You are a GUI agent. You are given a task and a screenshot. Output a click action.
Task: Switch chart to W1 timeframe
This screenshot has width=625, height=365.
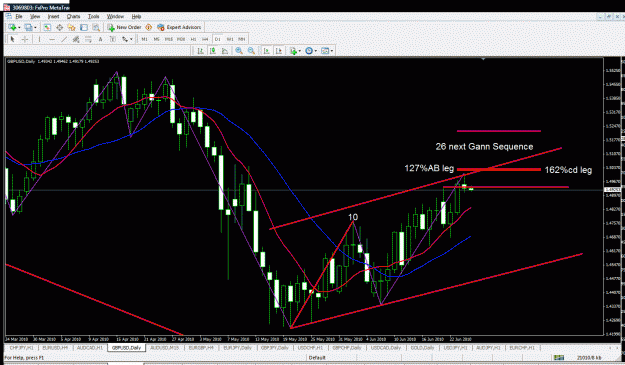tap(230, 39)
